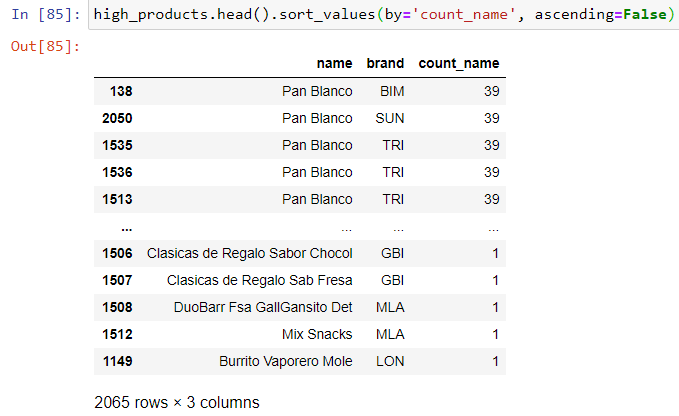The width and height of the screenshot is (679, 416).
Task: Click the ellipsis in the index column
Action: (x=126, y=228)
